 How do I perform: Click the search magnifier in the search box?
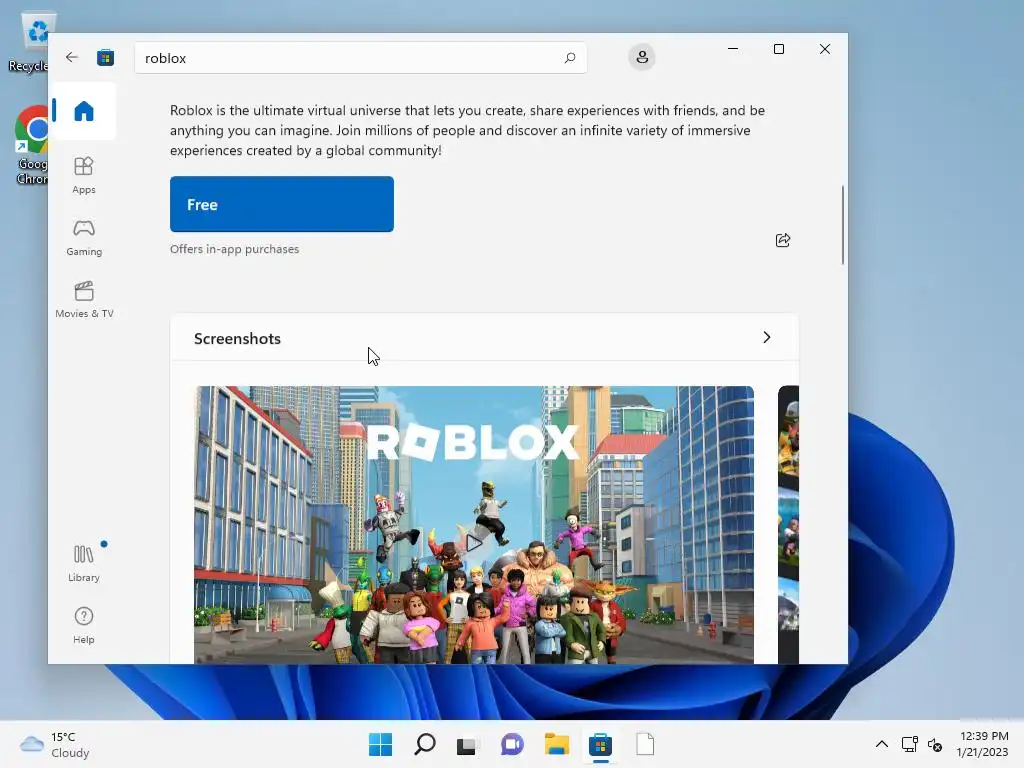coord(569,57)
